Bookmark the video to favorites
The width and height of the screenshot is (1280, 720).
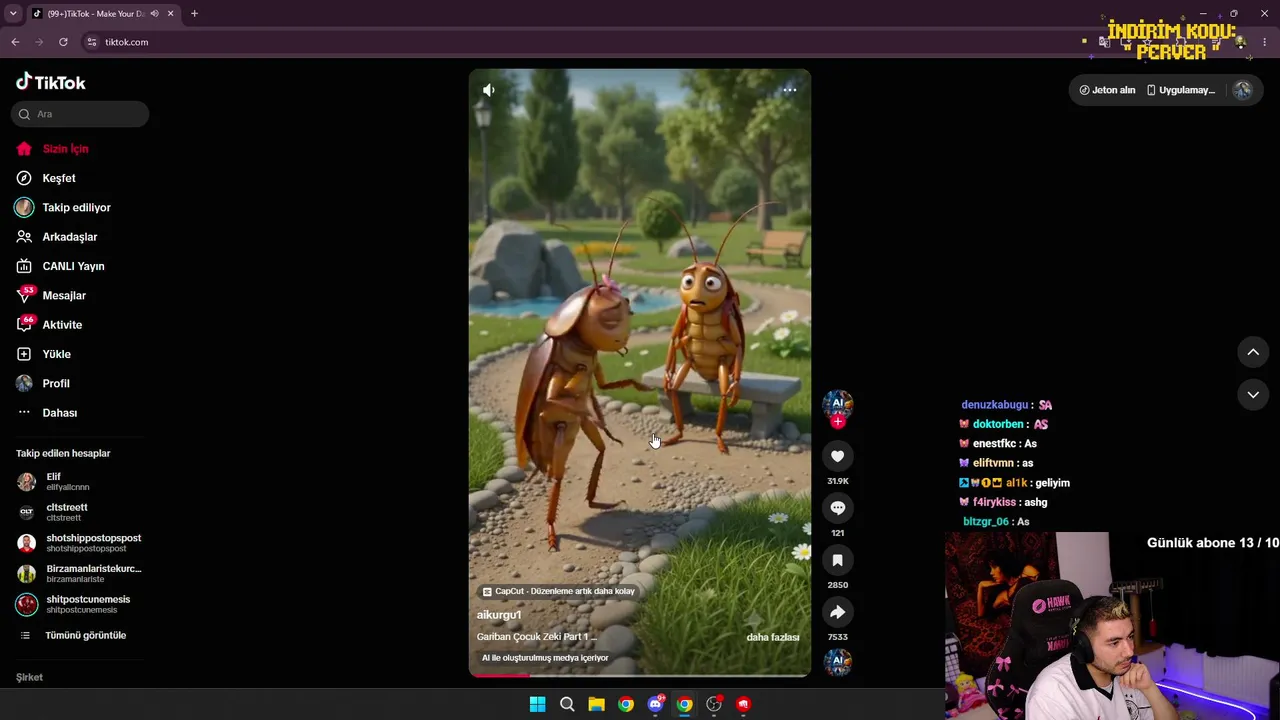click(x=838, y=560)
